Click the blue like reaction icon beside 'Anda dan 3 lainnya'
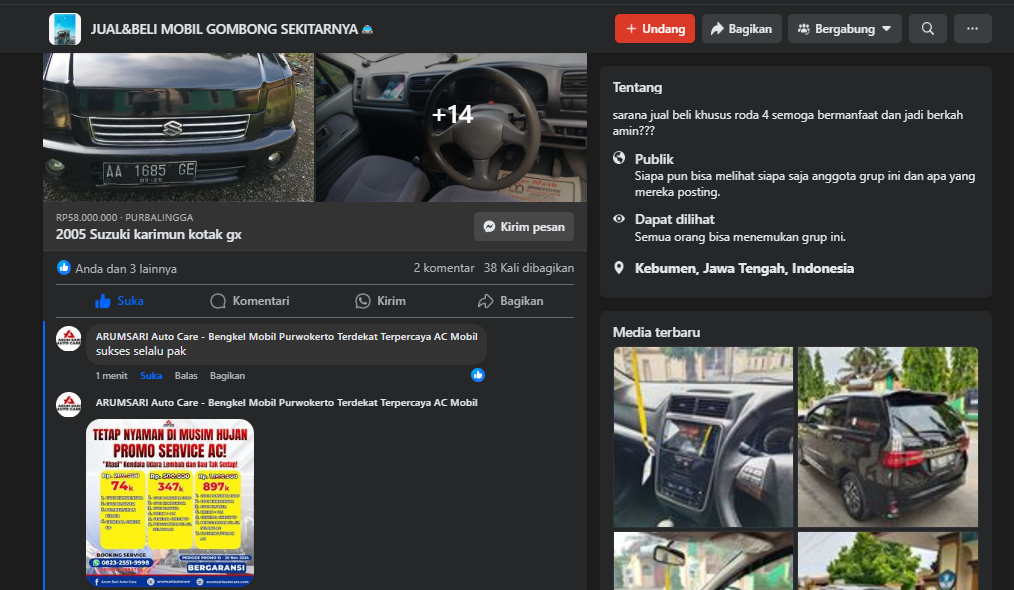Viewport: 1014px width, 590px height. point(63,268)
